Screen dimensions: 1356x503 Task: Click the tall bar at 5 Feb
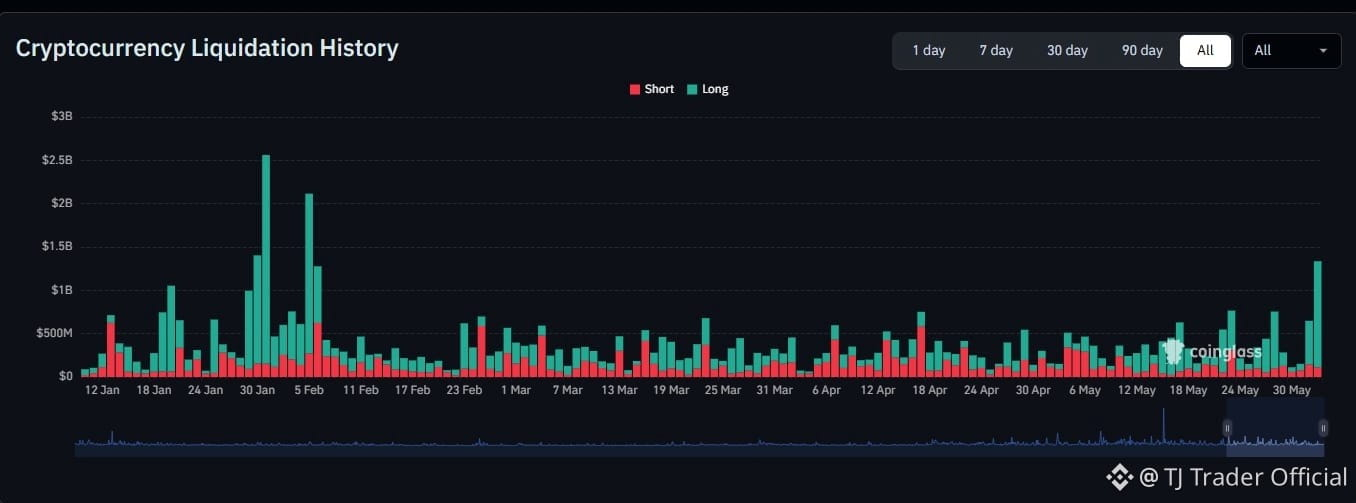click(309, 285)
